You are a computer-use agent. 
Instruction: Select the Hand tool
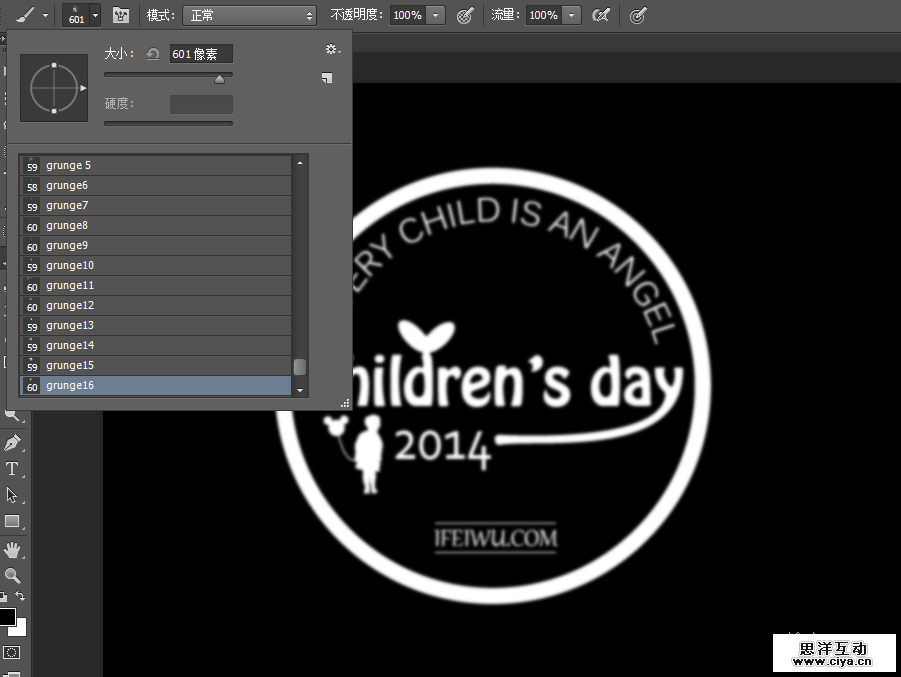[12, 549]
